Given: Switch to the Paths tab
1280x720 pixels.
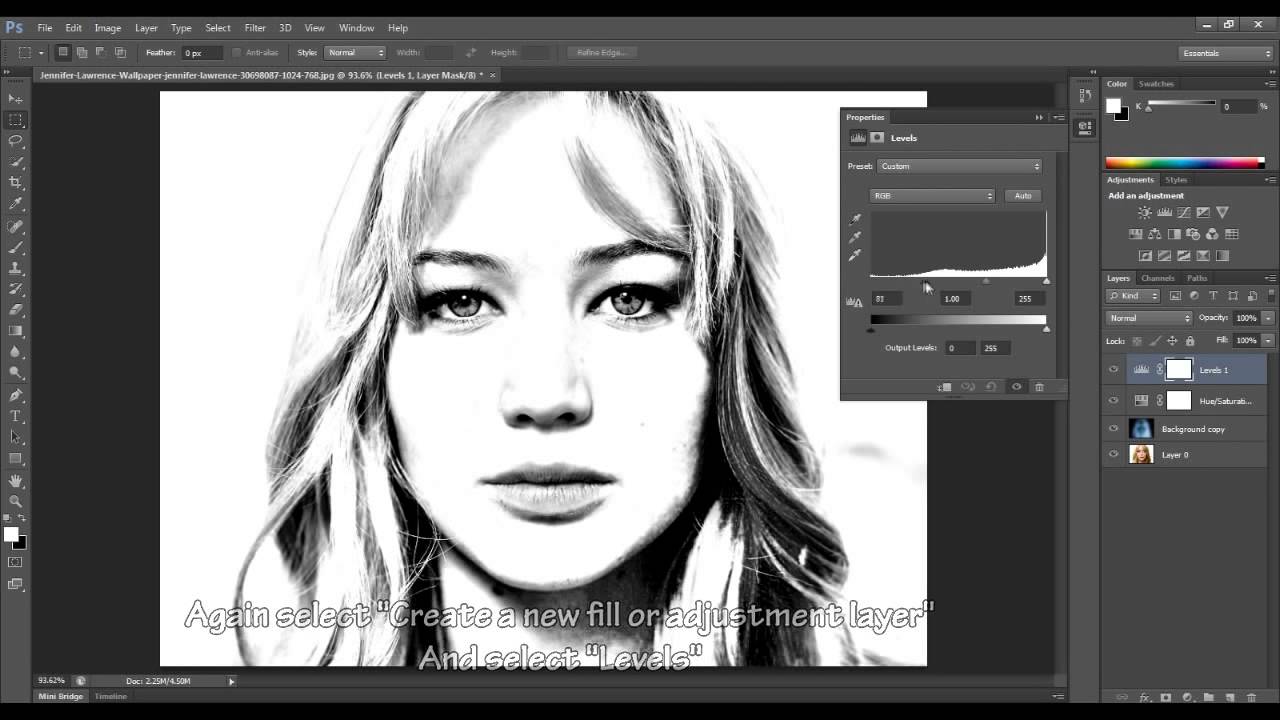Looking at the screenshot, I should 1197,278.
